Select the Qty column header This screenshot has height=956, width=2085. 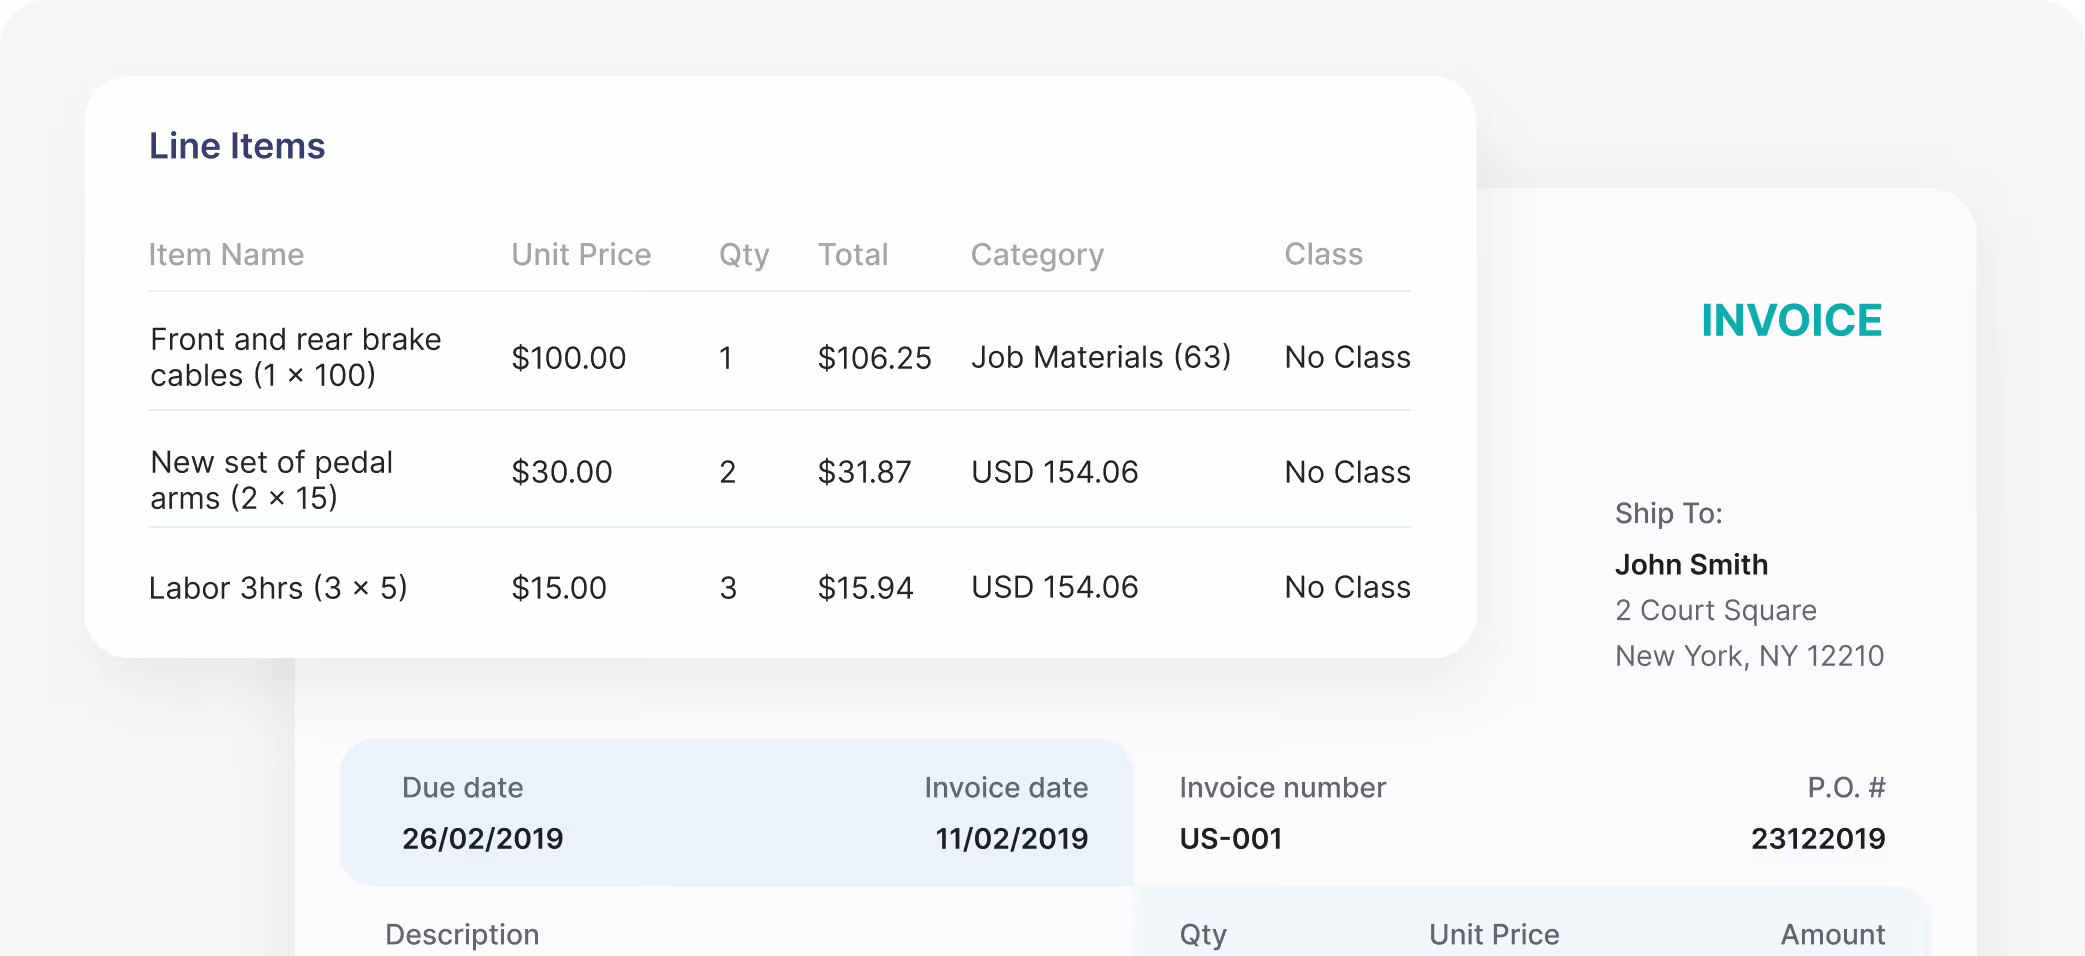pos(744,255)
